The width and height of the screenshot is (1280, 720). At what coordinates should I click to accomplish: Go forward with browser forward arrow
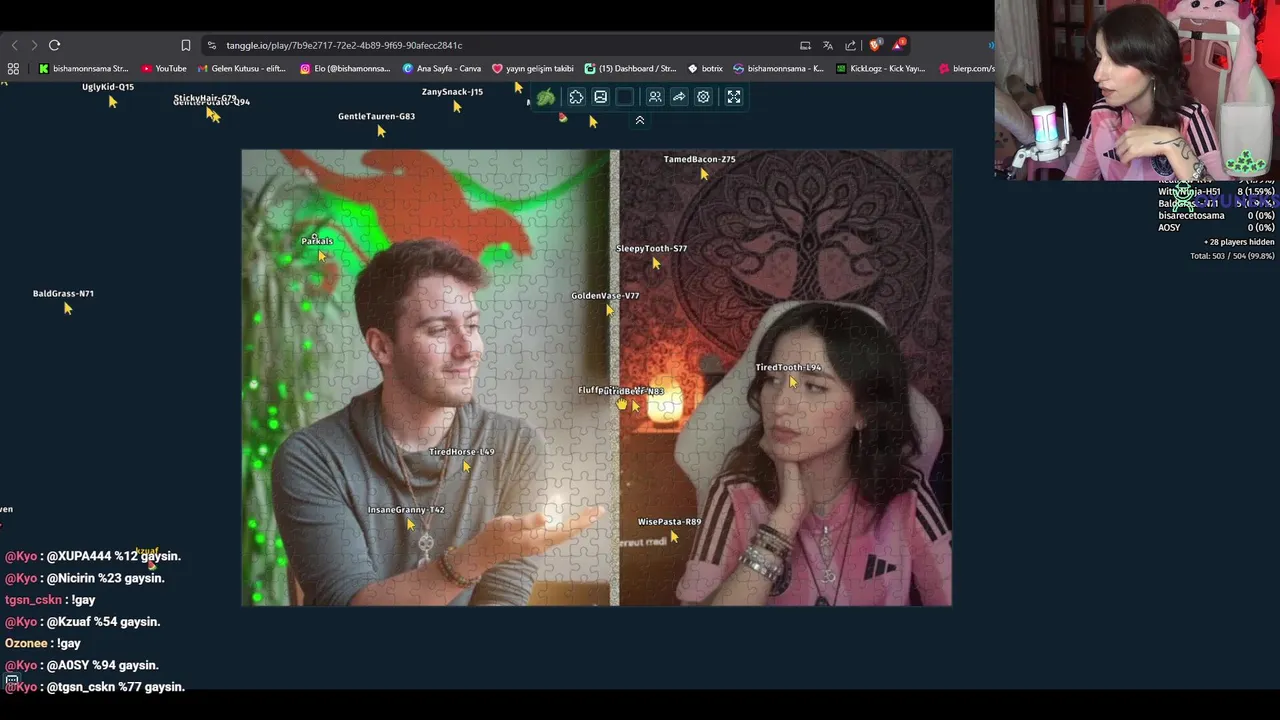(33, 45)
